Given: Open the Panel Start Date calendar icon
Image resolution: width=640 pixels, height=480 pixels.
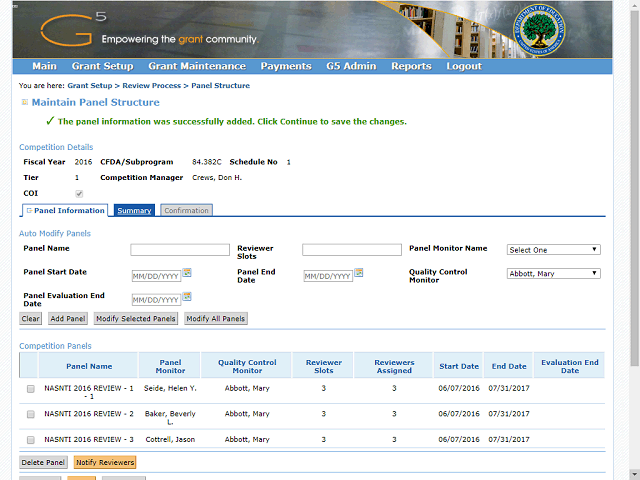Looking at the screenshot, I should coord(187,273).
